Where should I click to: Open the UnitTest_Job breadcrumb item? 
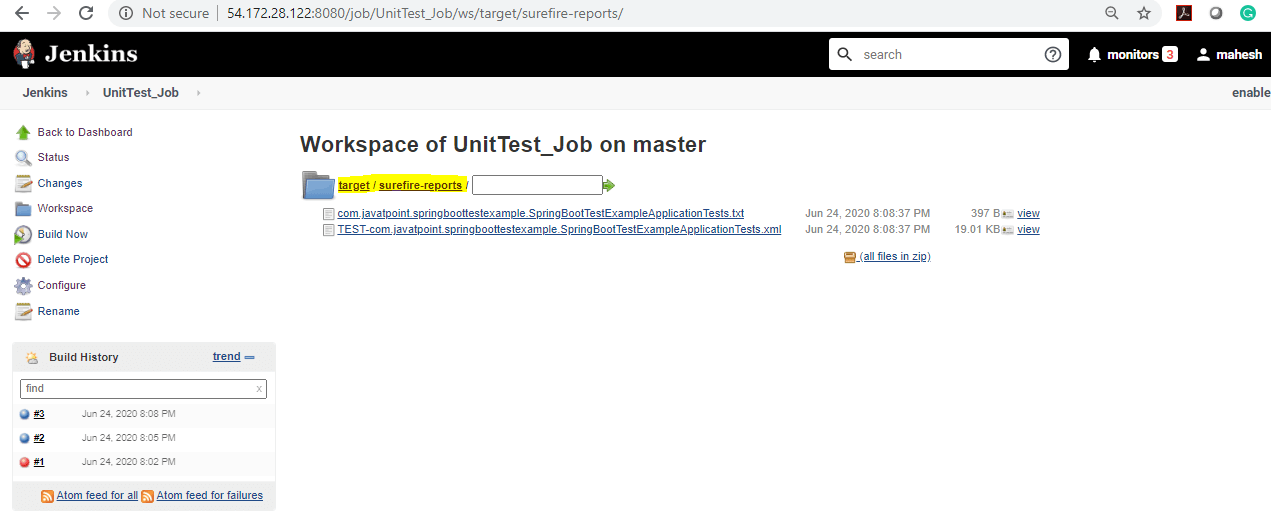point(141,92)
